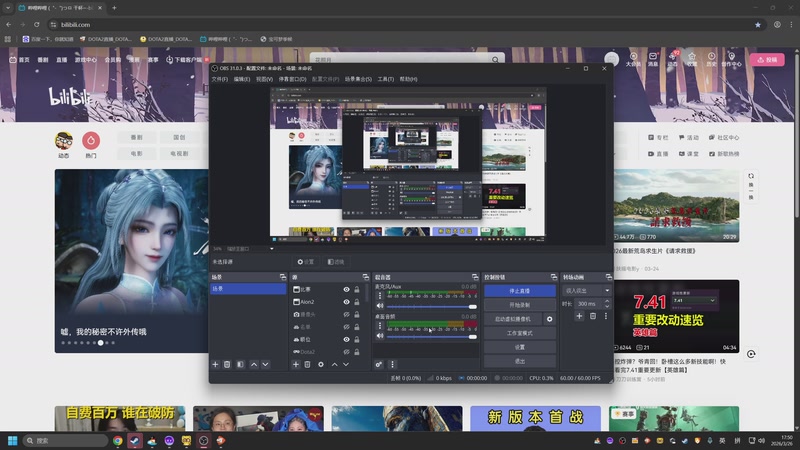Toggle visibility eye of 职位 source
Image resolution: width=800 pixels, height=450 pixels.
click(346, 339)
